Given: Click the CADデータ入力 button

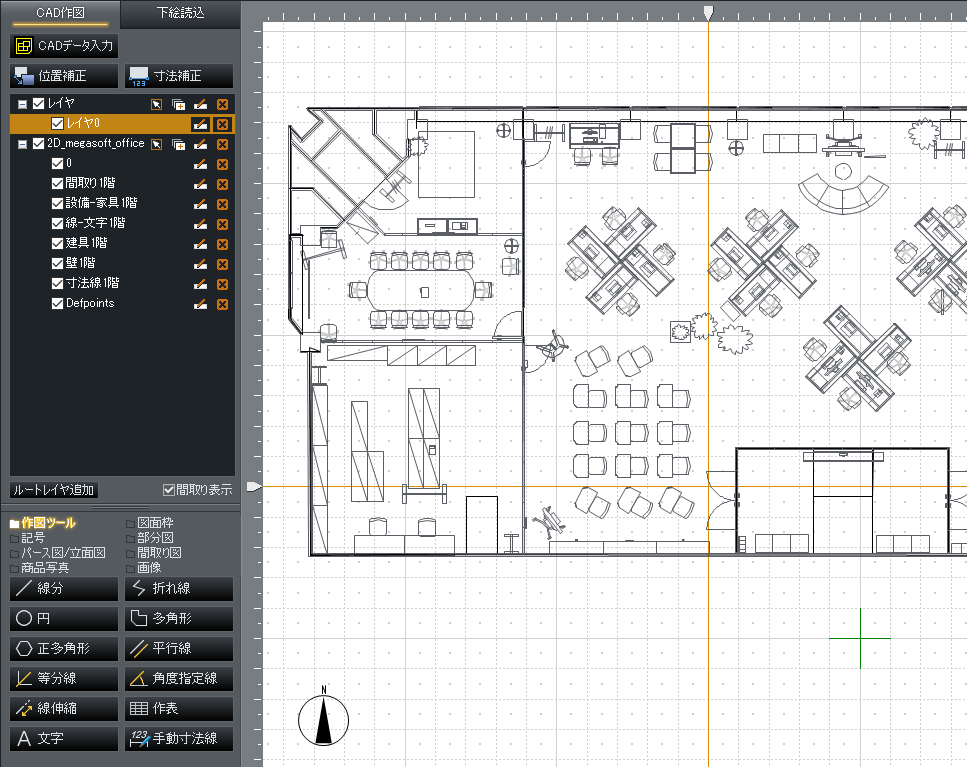Looking at the screenshot, I should click(64, 46).
